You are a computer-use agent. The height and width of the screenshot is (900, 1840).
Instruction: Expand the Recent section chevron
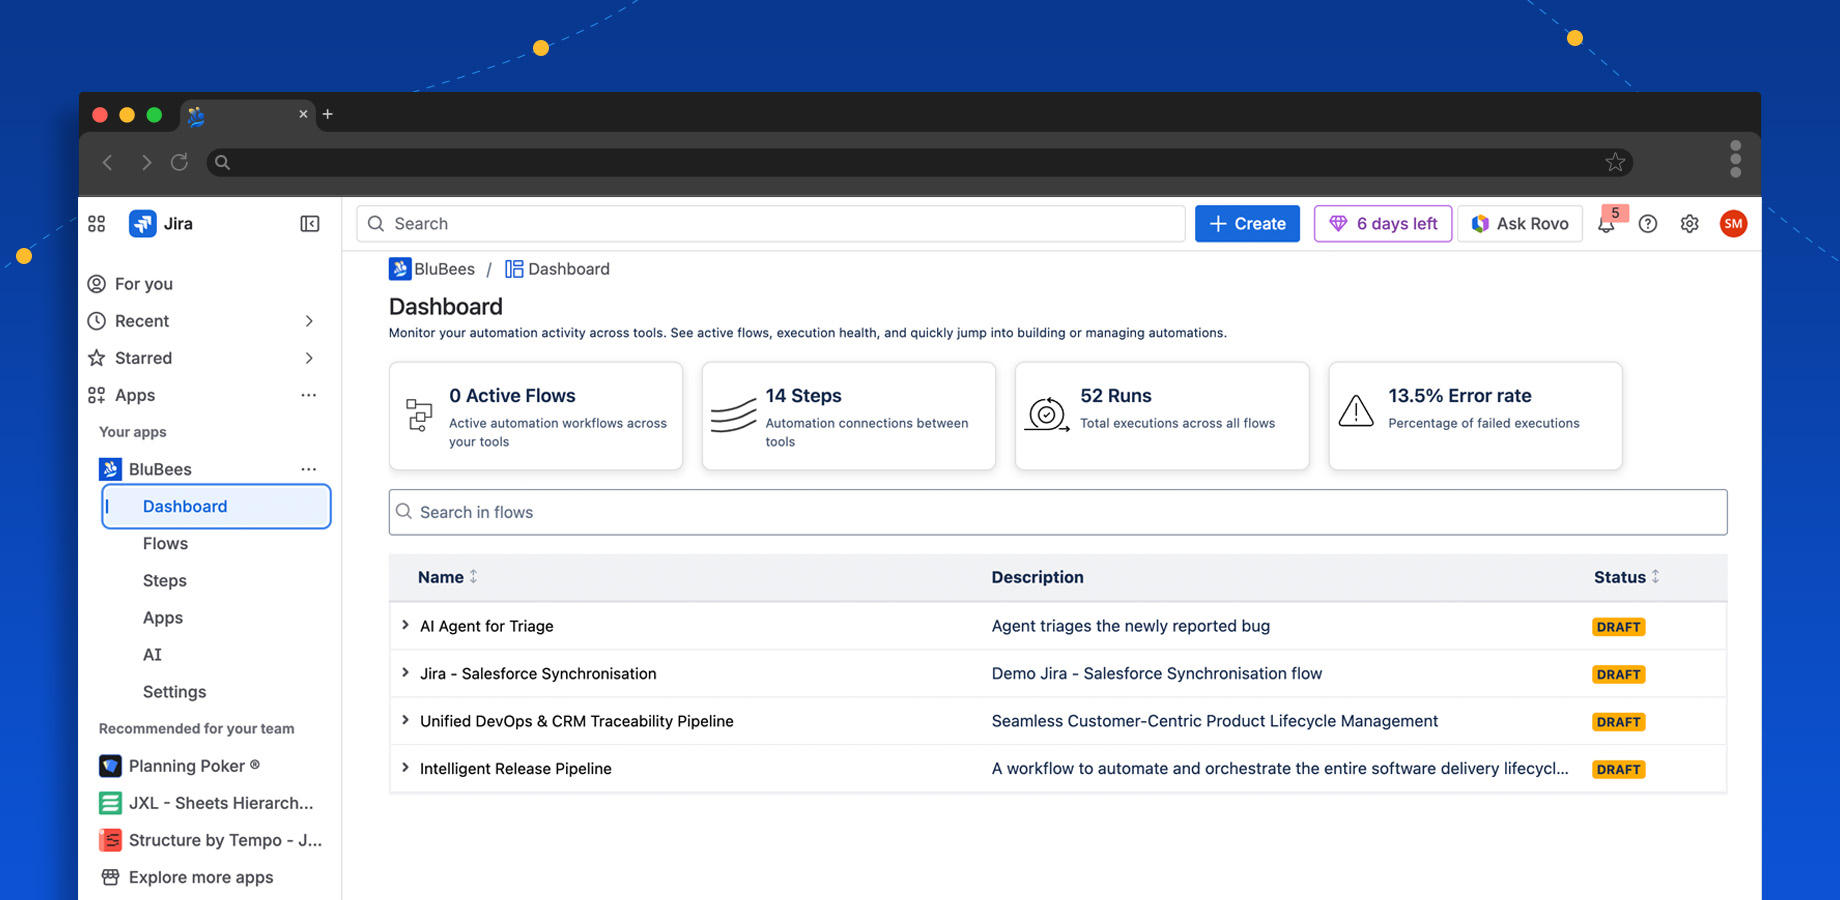point(309,321)
